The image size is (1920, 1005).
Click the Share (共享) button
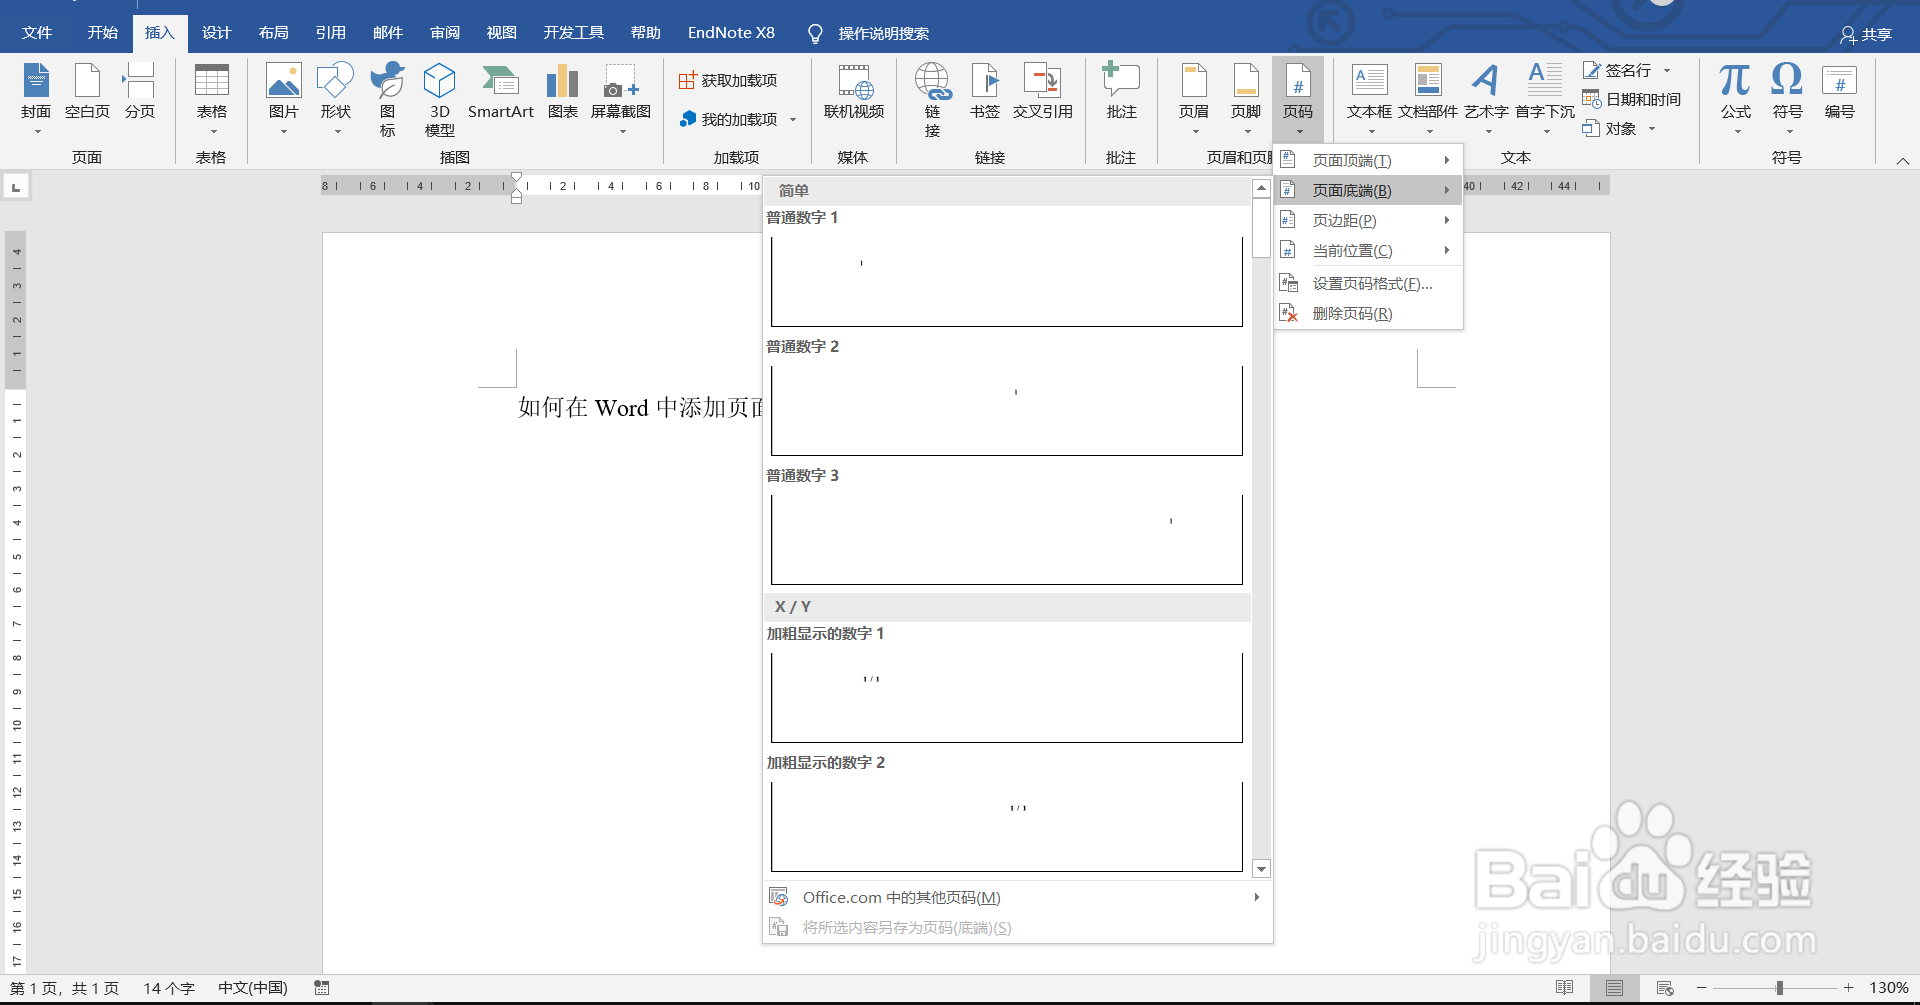(1866, 35)
